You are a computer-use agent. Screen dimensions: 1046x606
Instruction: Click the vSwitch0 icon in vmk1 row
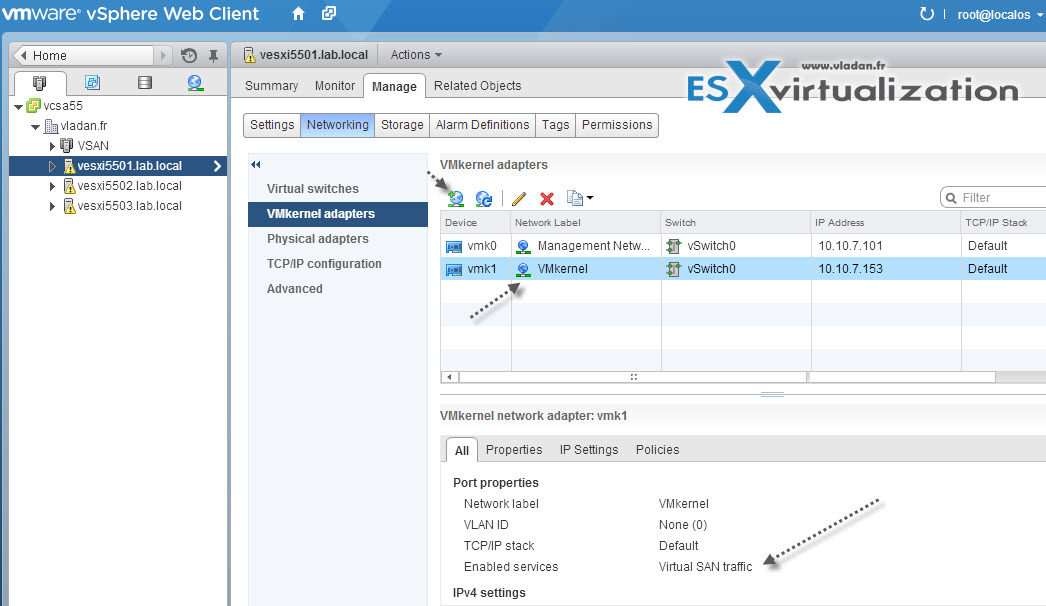click(674, 270)
